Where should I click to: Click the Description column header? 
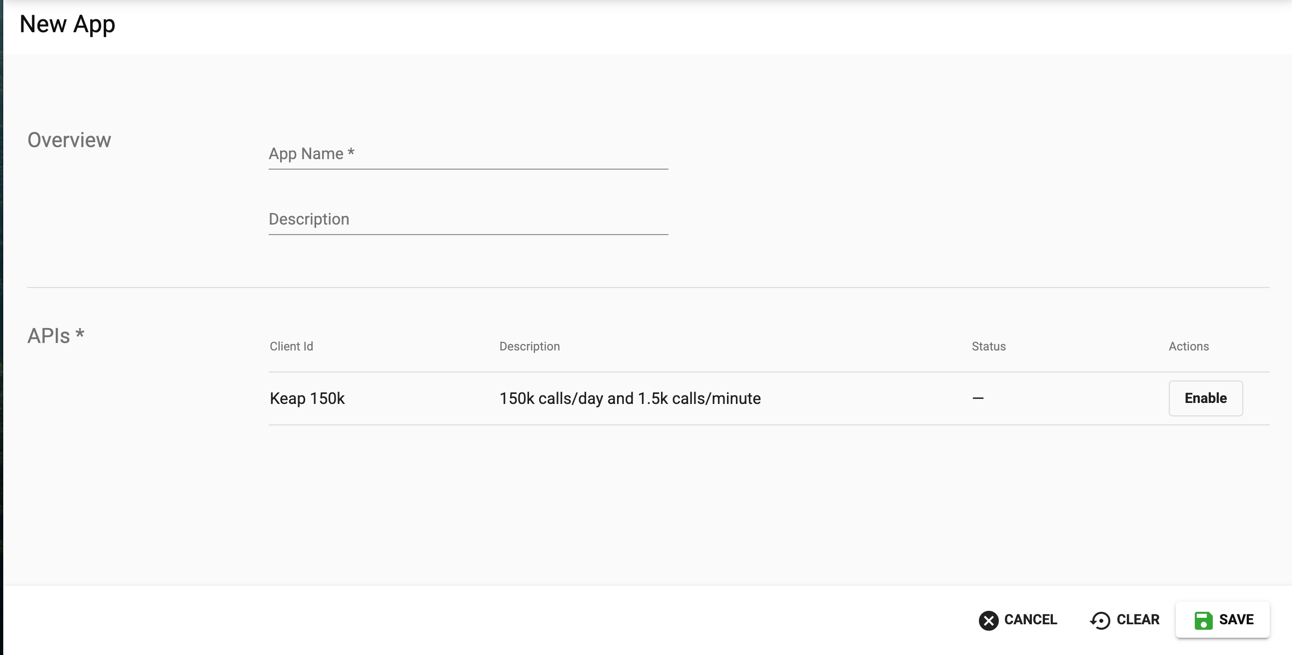530,346
